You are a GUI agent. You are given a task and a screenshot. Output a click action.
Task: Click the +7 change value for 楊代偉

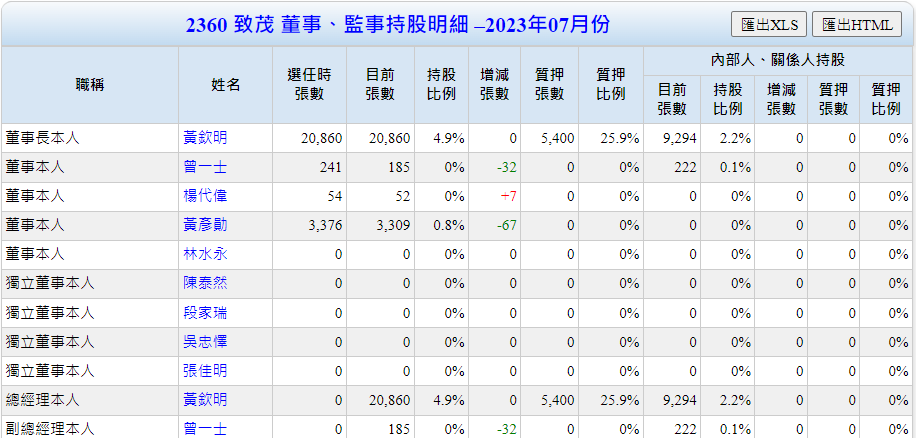[x=507, y=196]
